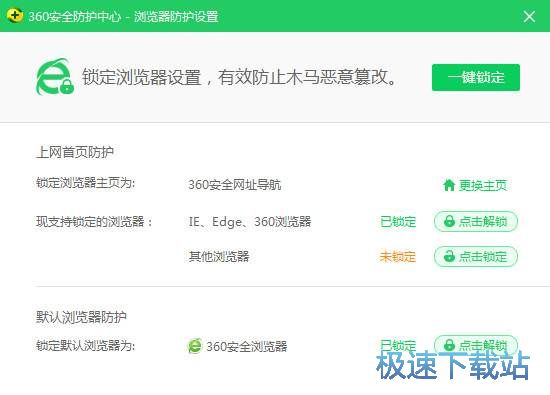Click the house icon beside 更换主页
The height and width of the screenshot is (395, 550).
tap(449, 185)
